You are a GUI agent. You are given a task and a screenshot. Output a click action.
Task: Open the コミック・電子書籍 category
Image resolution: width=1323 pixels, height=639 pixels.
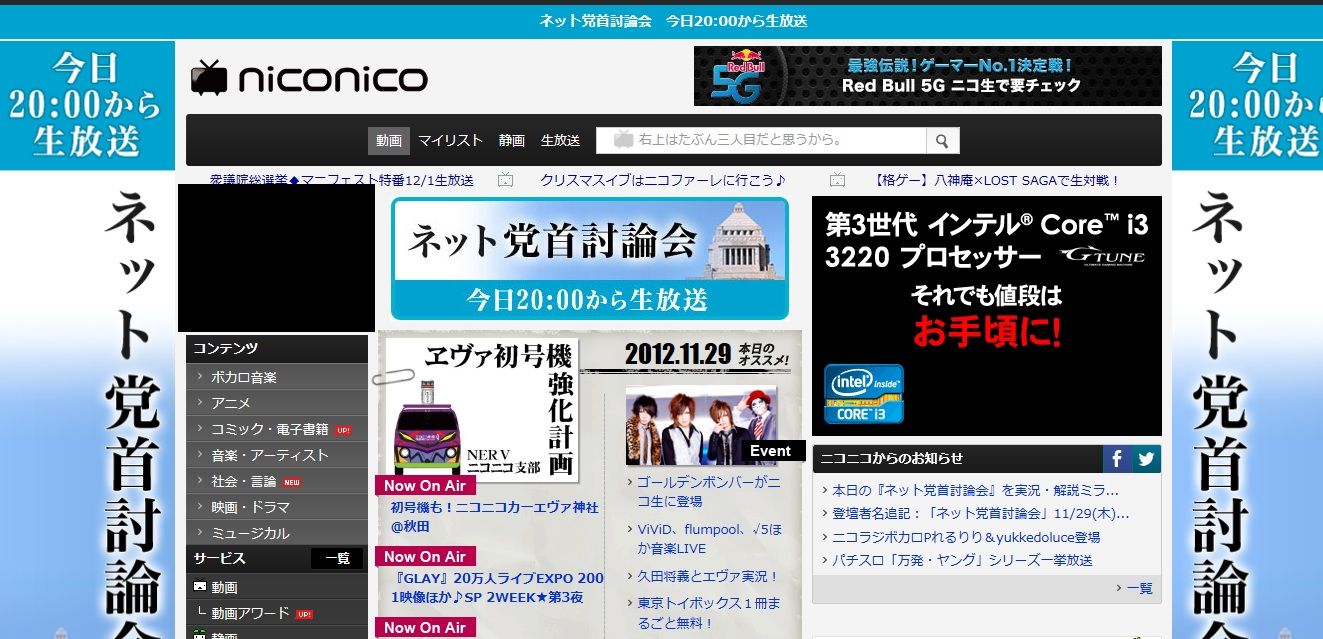pos(277,429)
